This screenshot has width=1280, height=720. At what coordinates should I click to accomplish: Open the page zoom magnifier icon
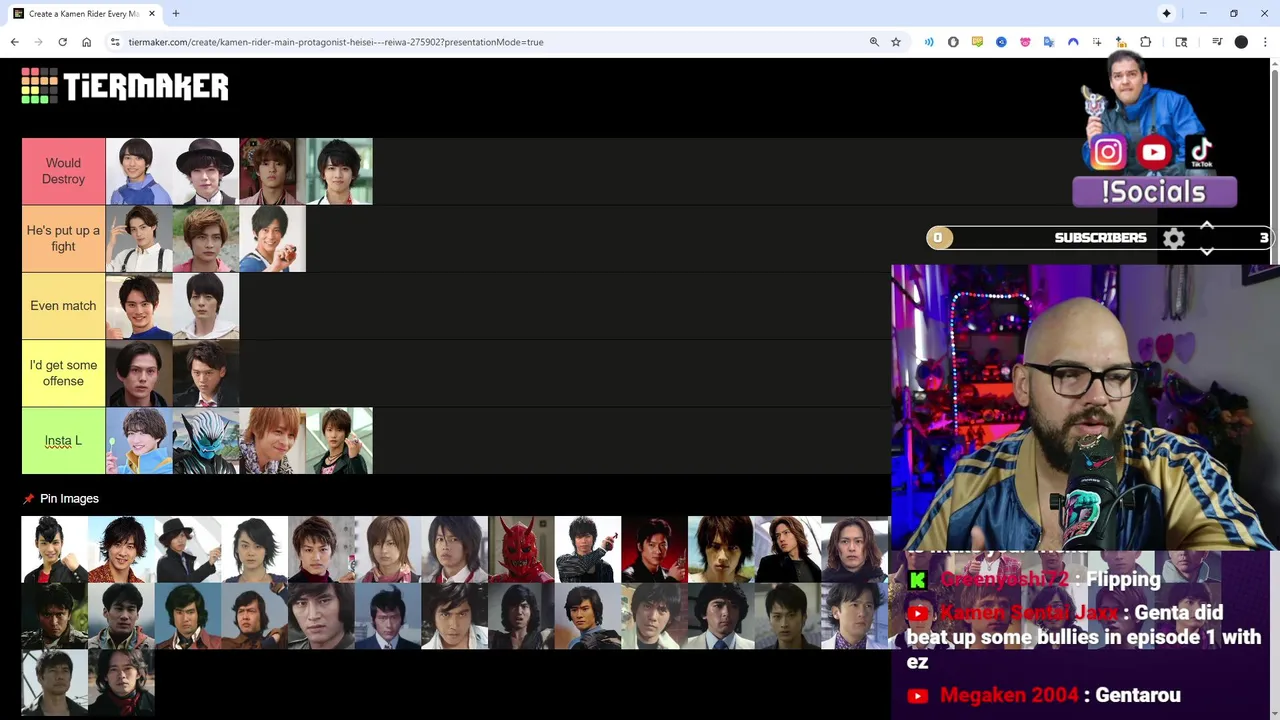click(874, 42)
